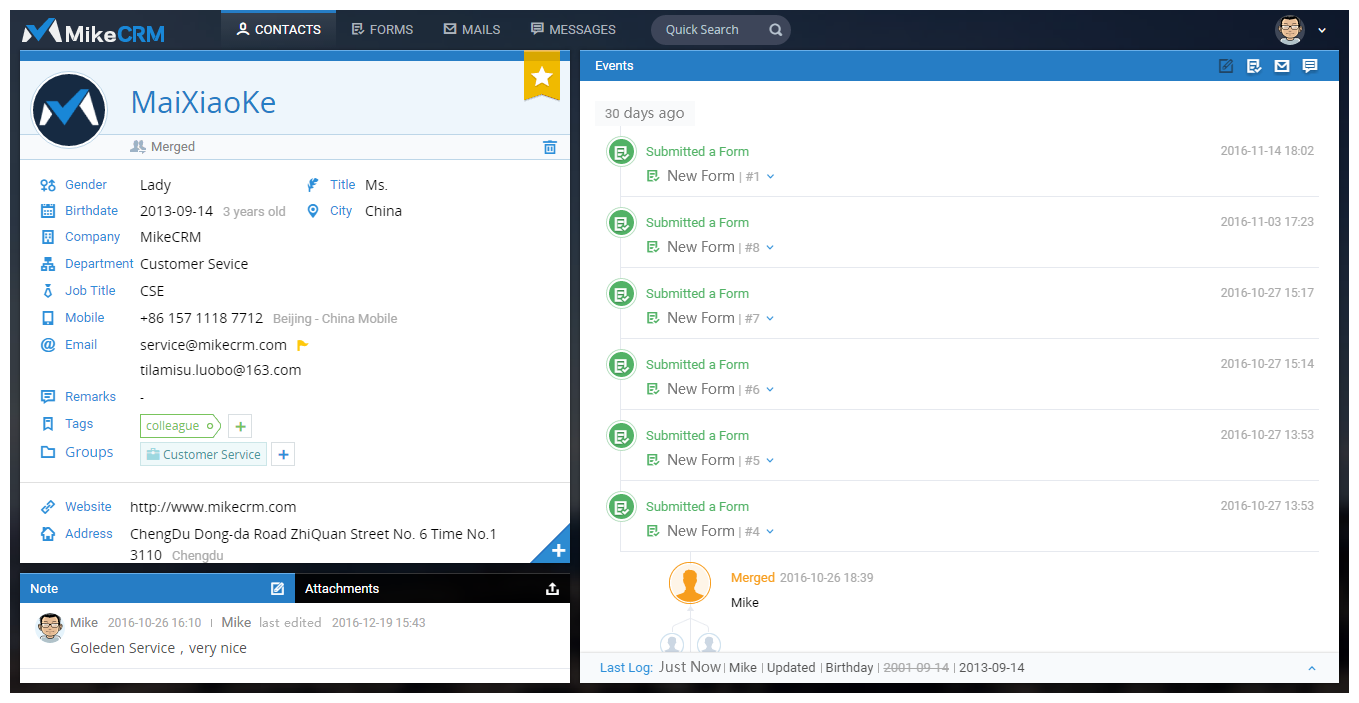This screenshot has width=1359, height=703.
Task: Select the Note tab
Action: coord(157,588)
